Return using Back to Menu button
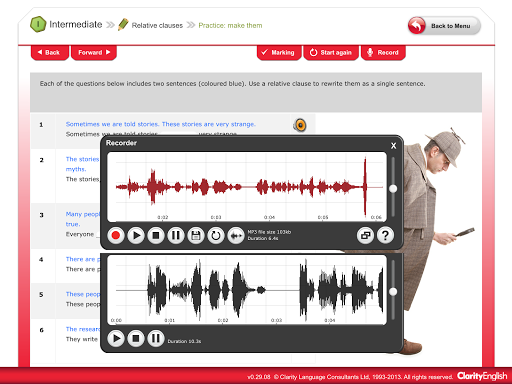The width and height of the screenshot is (512, 384). [444, 26]
